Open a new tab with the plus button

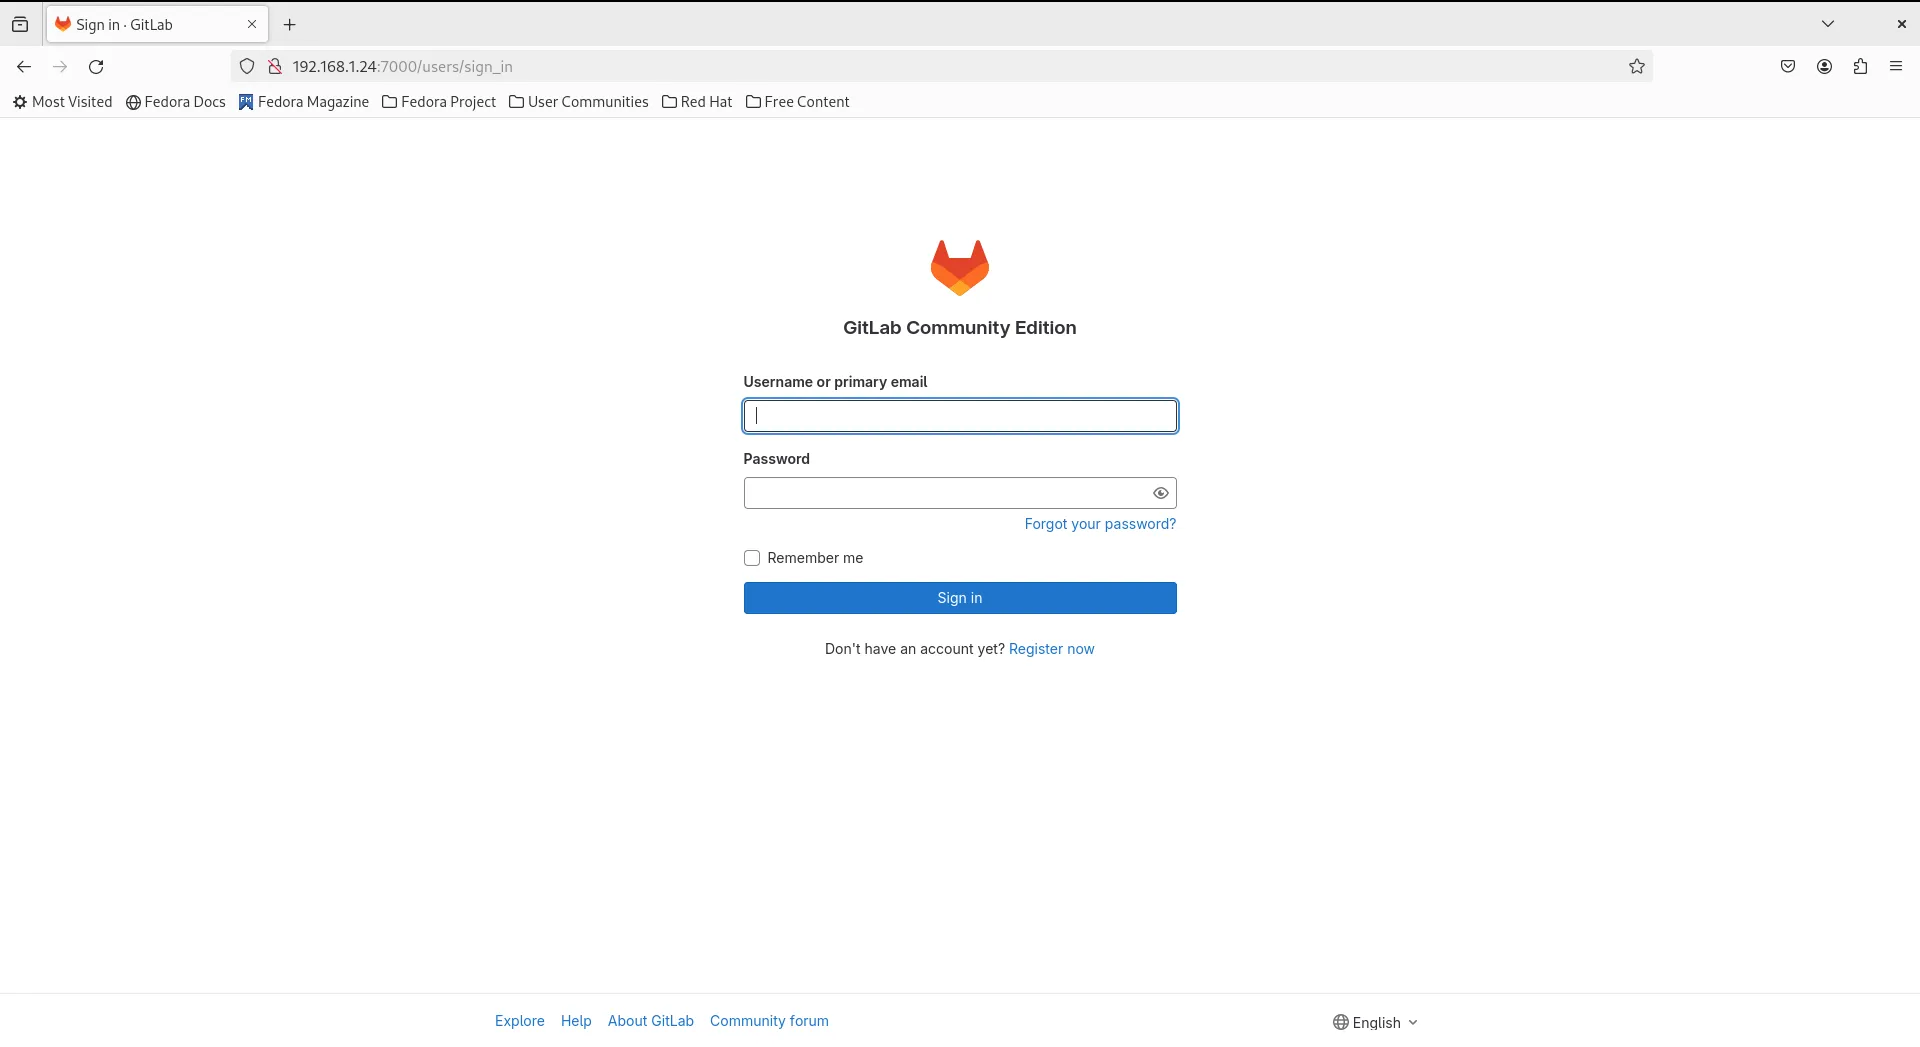tap(290, 25)
